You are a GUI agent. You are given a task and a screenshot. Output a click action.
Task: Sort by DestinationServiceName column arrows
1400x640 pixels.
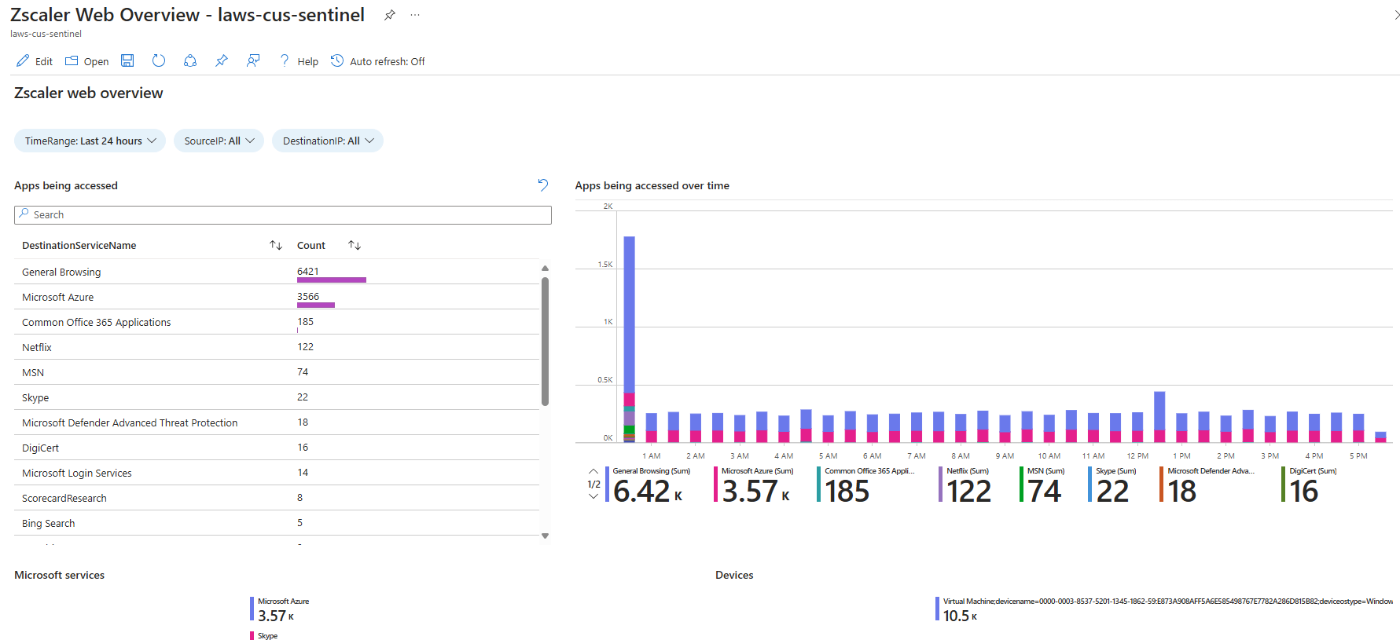click(276, 245)
